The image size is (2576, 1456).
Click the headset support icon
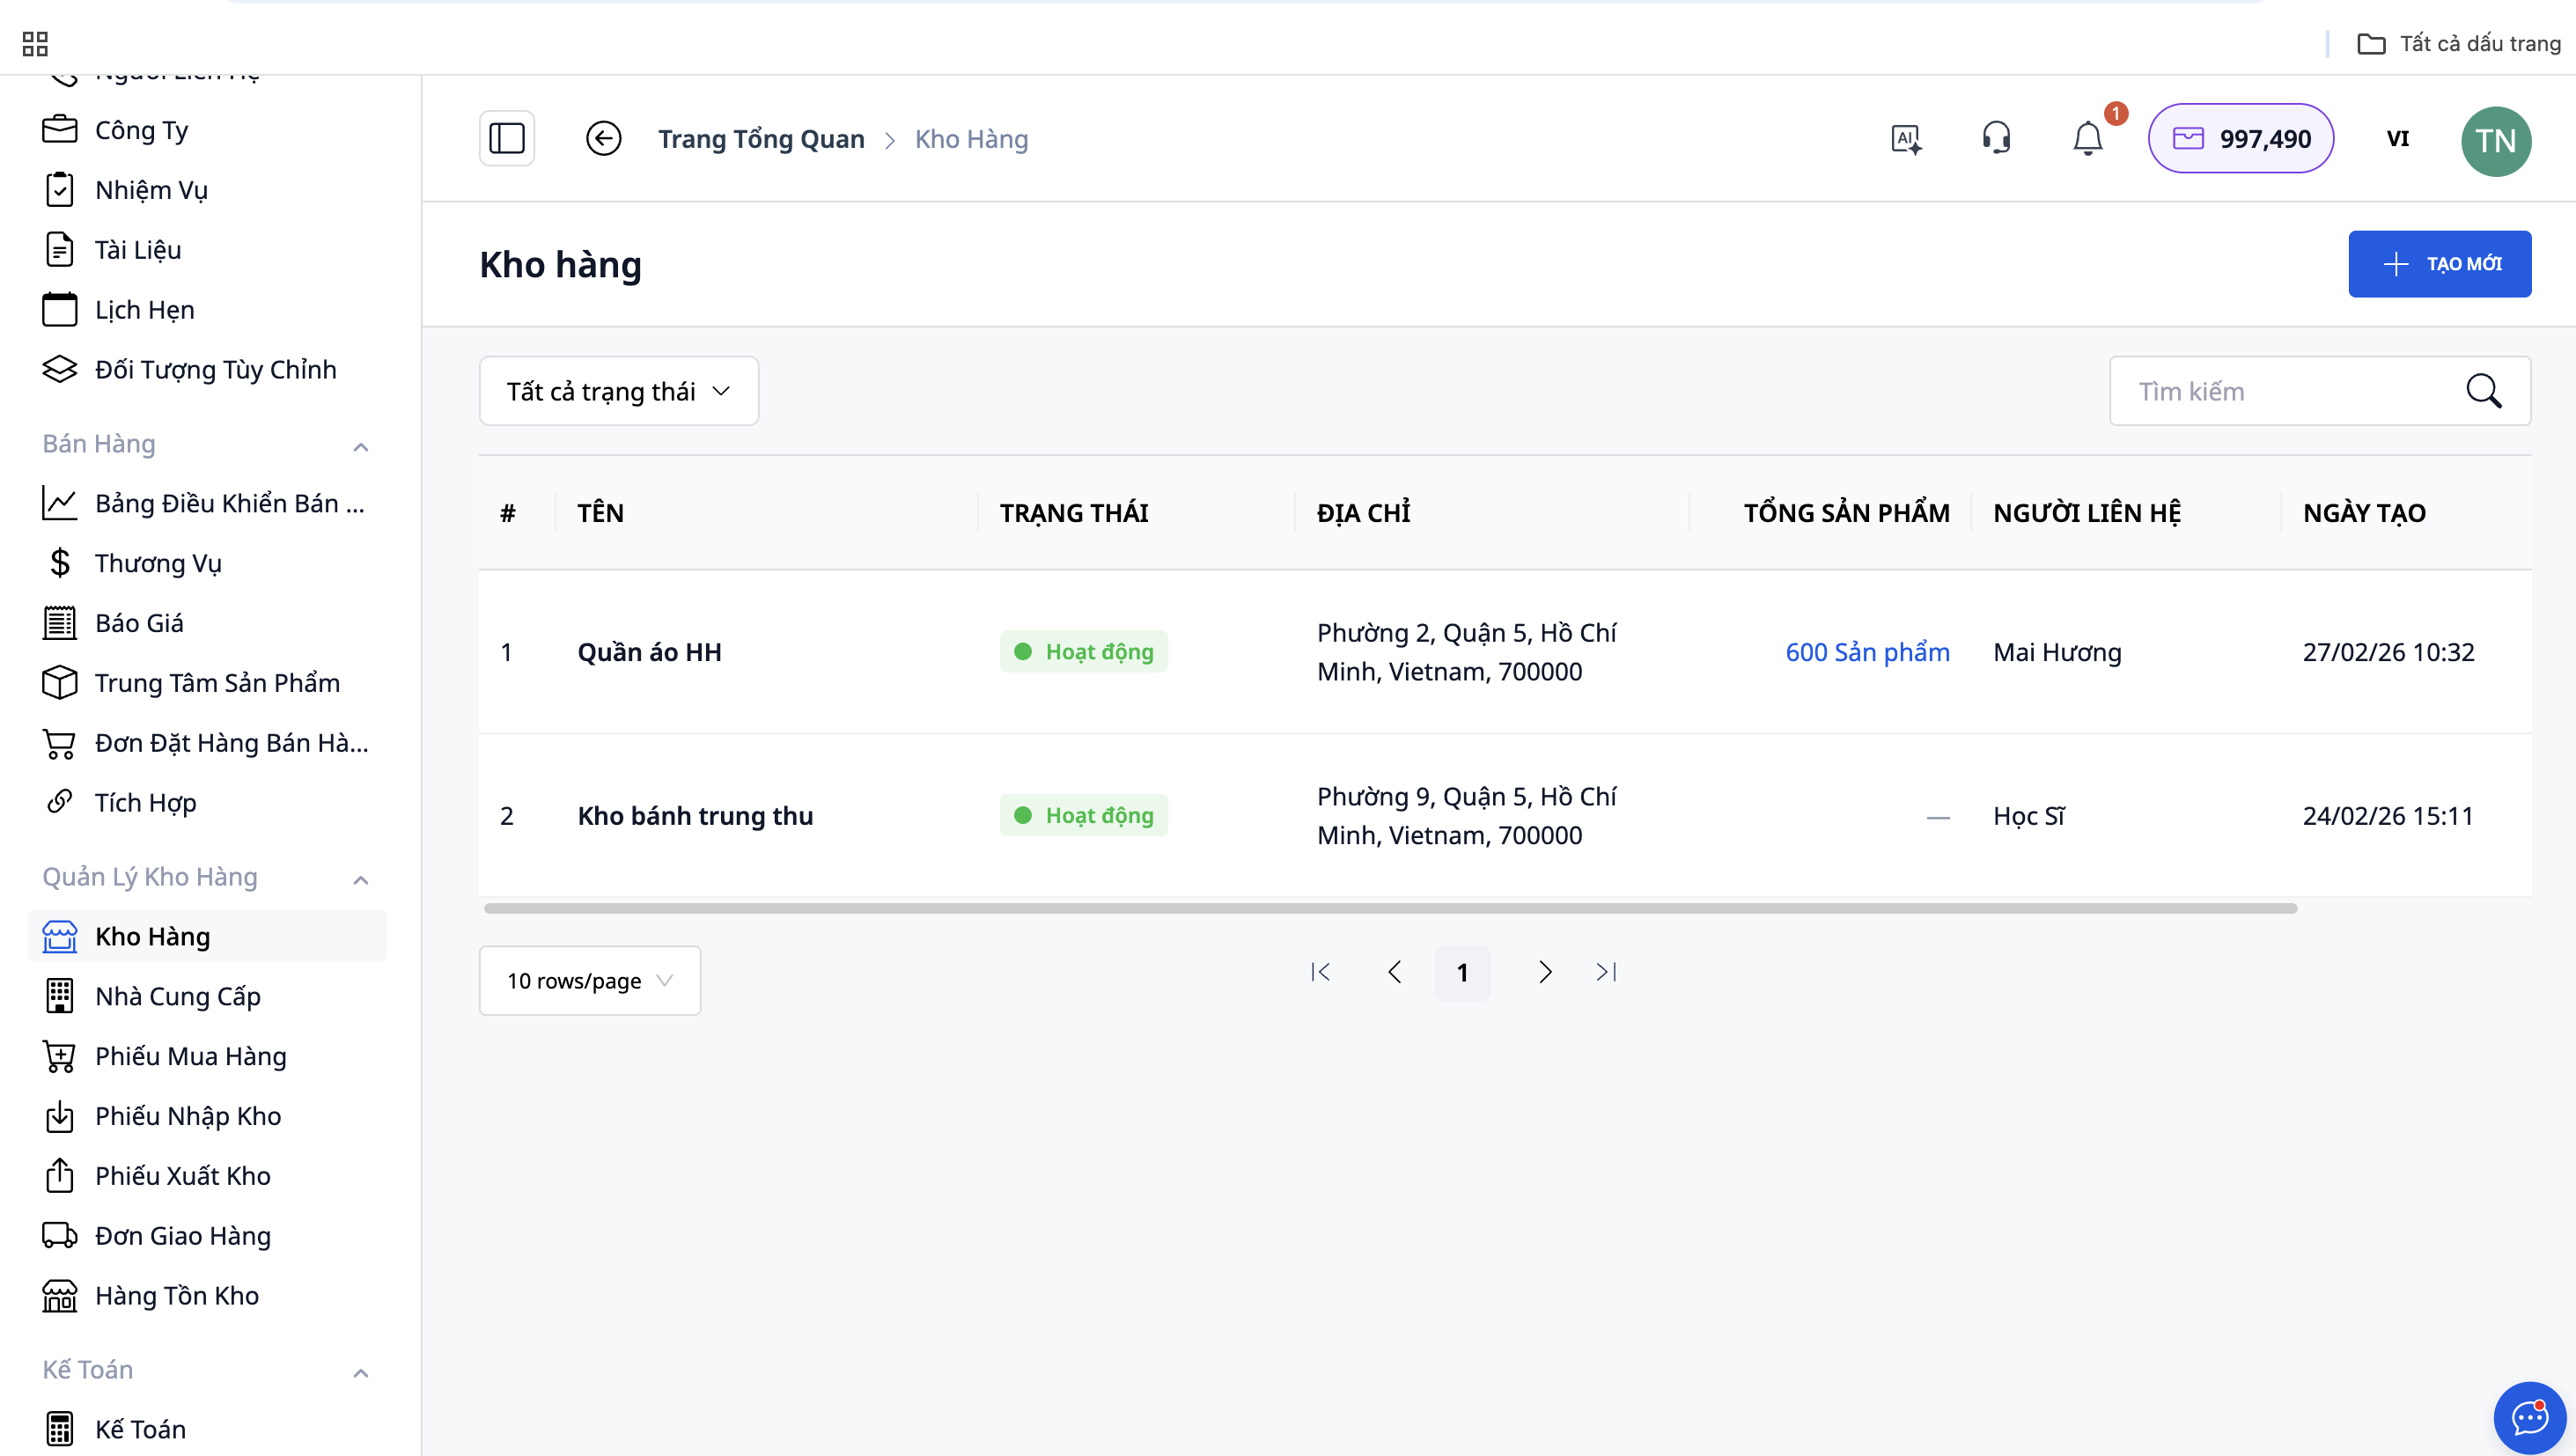click(1996, 138)
